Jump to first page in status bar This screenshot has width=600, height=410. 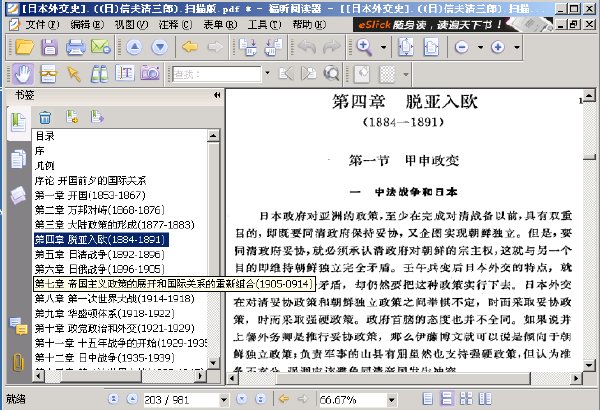[113, 399]
